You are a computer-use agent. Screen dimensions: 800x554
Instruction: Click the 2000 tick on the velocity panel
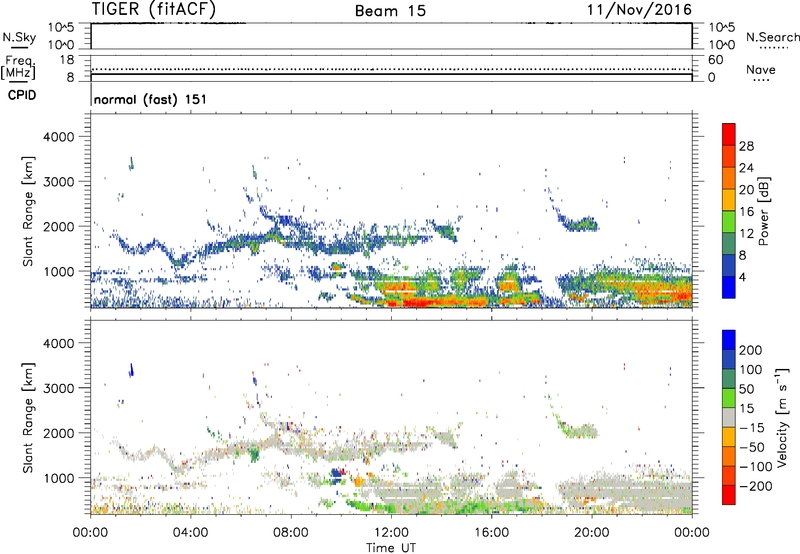tap(58, 433)
